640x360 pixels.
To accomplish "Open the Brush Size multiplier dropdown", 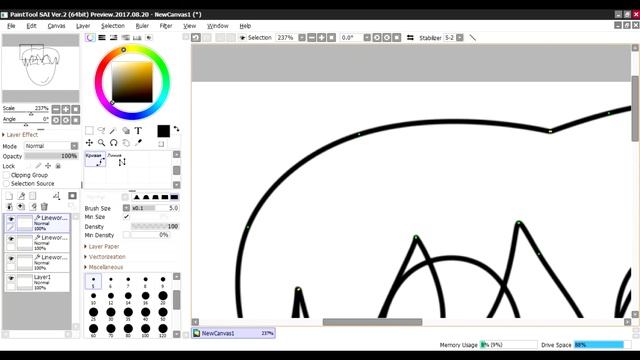I will (126, 208).
